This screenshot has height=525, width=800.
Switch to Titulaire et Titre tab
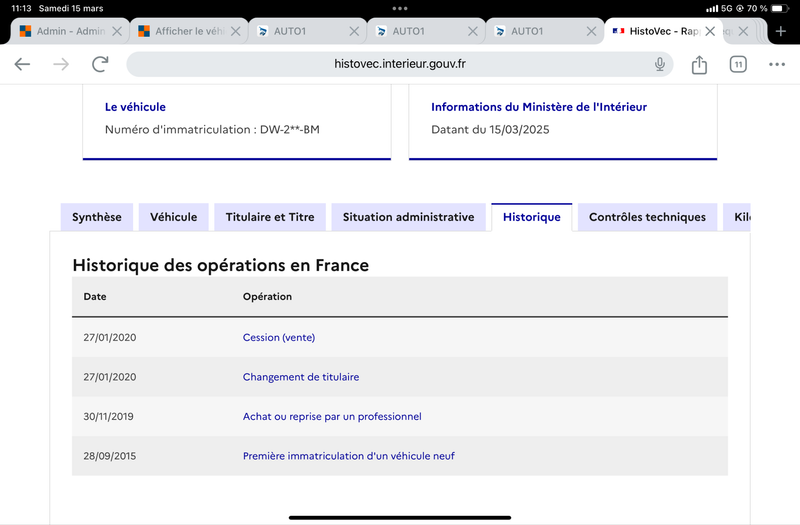[270, 217]
